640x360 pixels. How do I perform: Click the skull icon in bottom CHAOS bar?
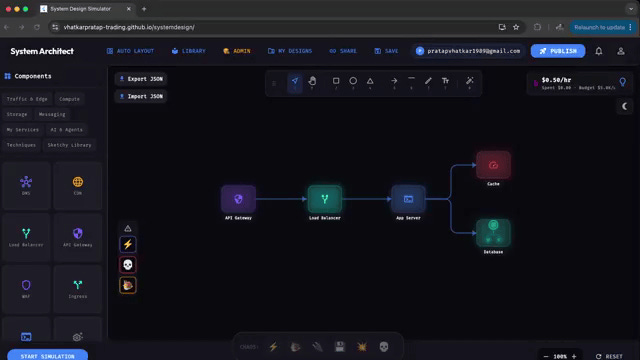pos(384,347)
